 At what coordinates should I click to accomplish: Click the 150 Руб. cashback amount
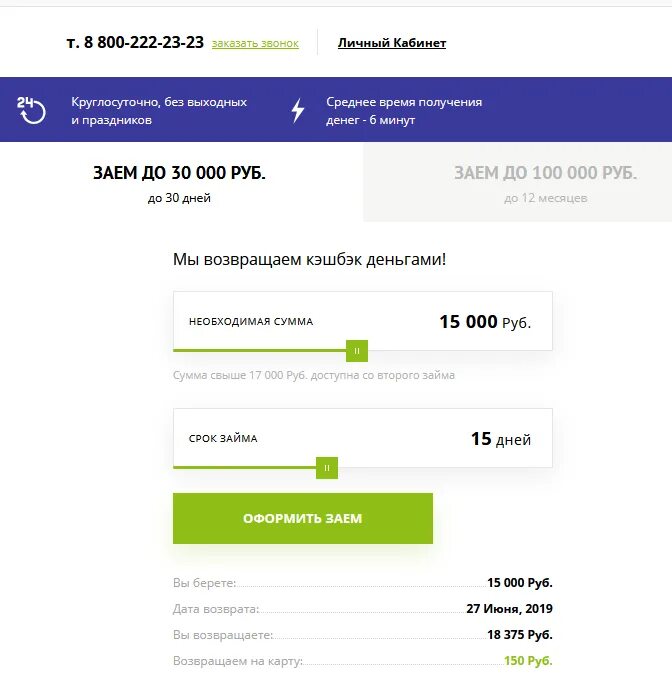tap(527, 661)
